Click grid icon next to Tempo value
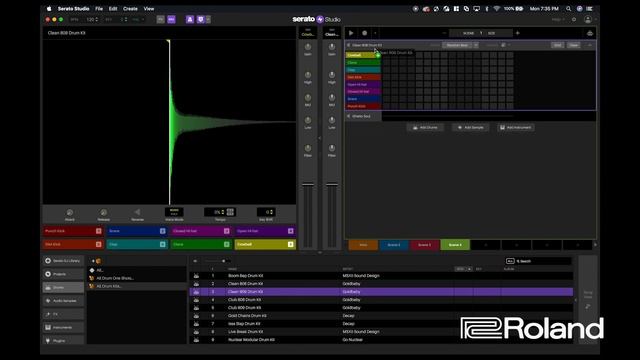This screenshot has width=640, height=360. (x=230, y=212)
